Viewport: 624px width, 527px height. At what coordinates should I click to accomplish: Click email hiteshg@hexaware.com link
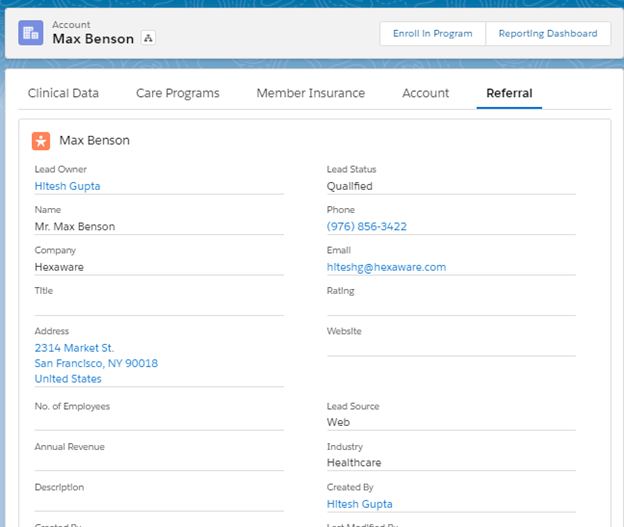[386, 267]
